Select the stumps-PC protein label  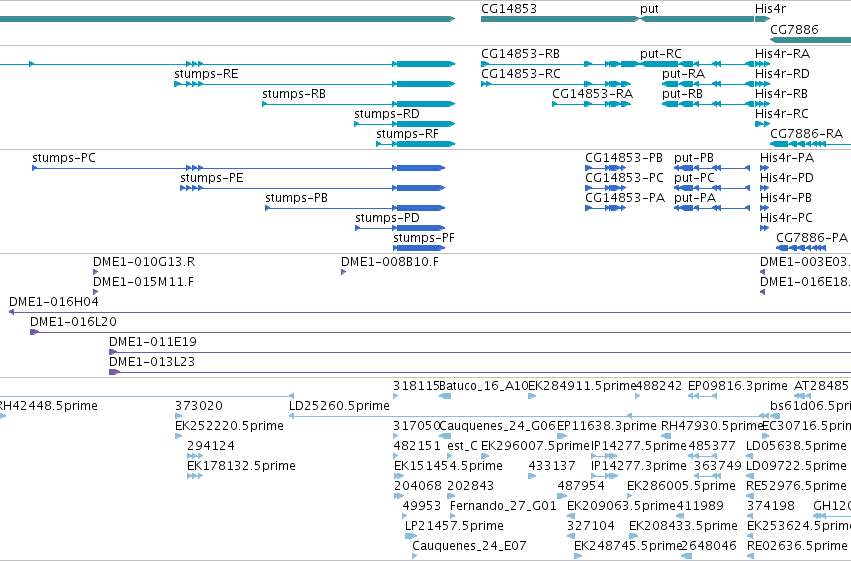(x=63, y=158)
